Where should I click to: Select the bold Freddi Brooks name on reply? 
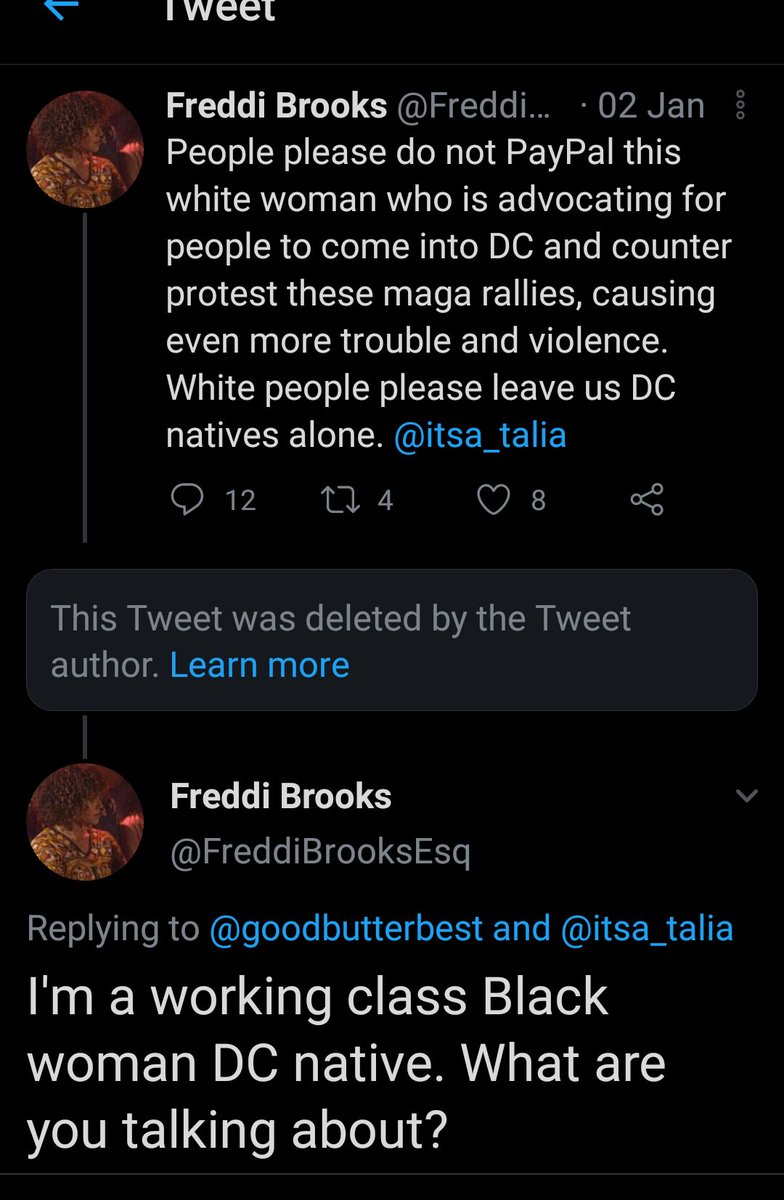pos(281,796)
